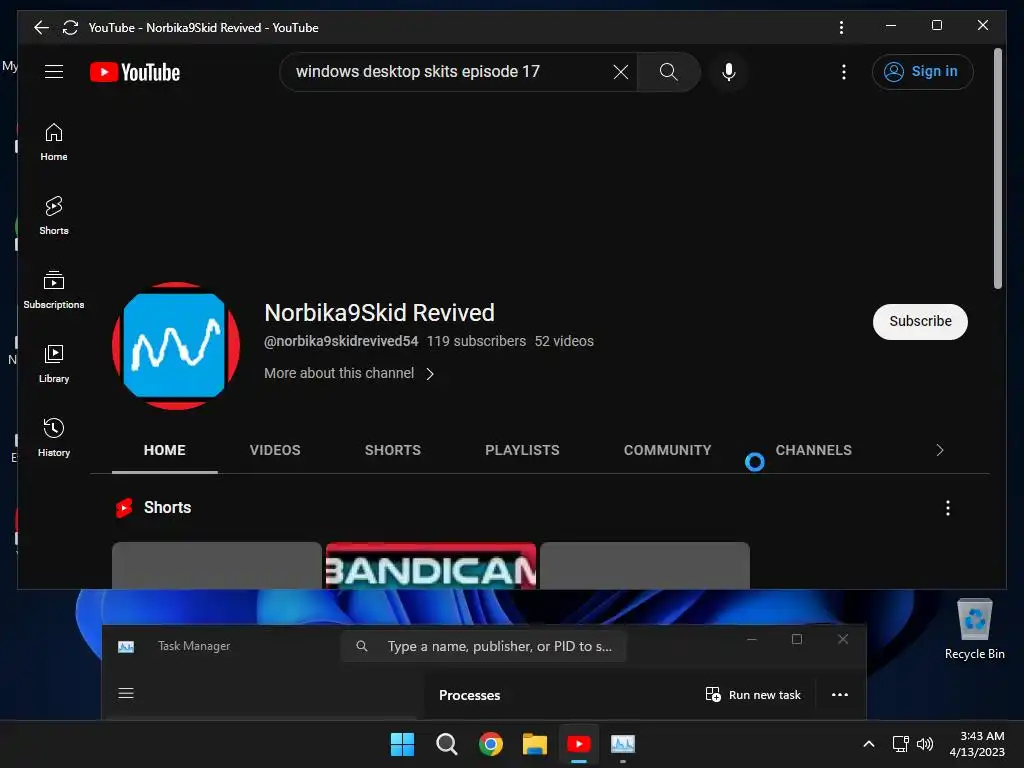
Task: Open Task Manager's more options ellipsis
Action: pos(840,695)
